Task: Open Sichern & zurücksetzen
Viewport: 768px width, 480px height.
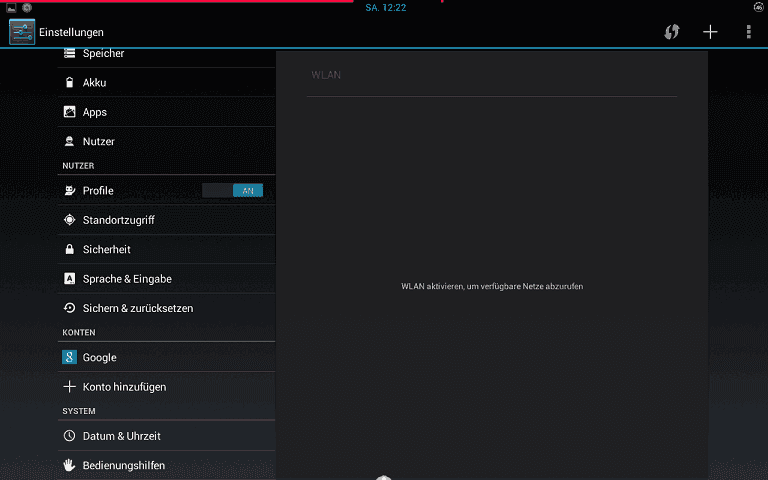Action: point(167,308)
